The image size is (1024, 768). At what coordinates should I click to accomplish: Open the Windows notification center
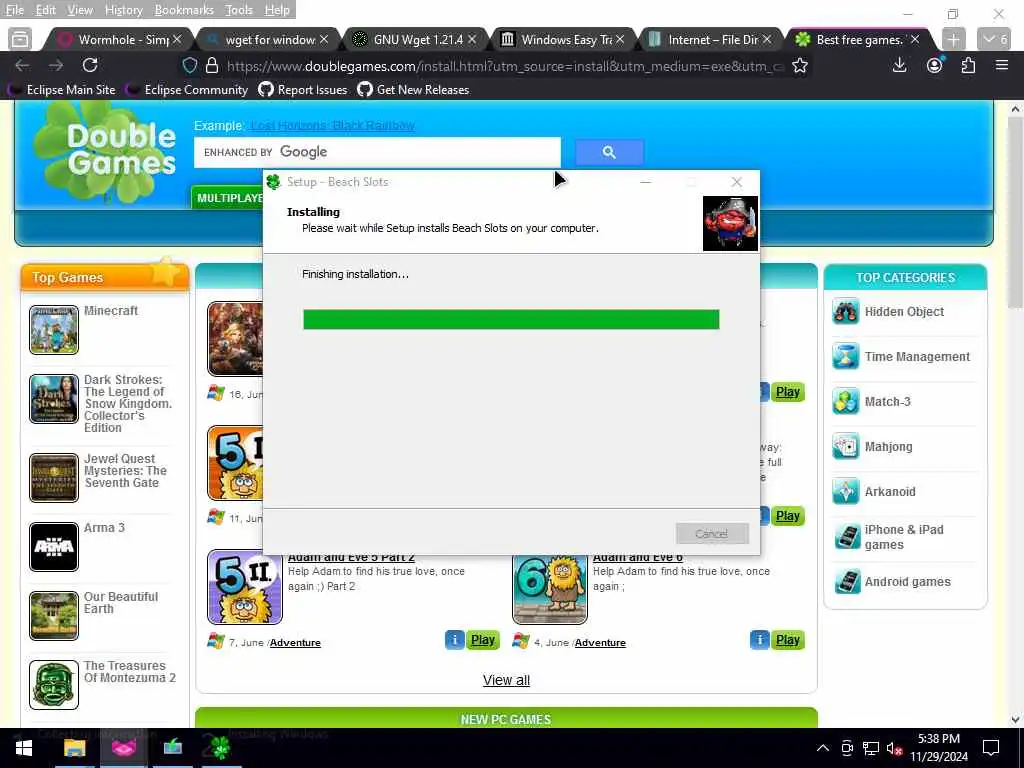[x=991, y=748]
